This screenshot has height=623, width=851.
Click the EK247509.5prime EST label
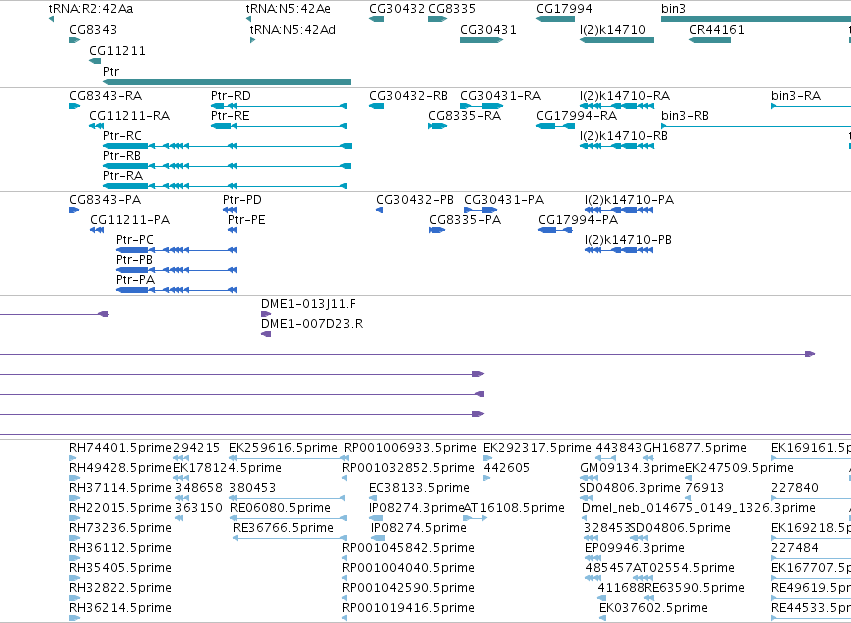739,468
